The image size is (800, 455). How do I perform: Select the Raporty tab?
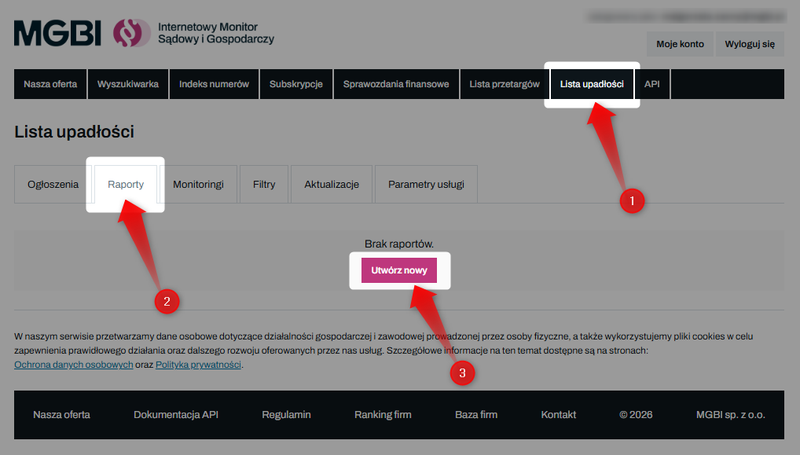126,185
